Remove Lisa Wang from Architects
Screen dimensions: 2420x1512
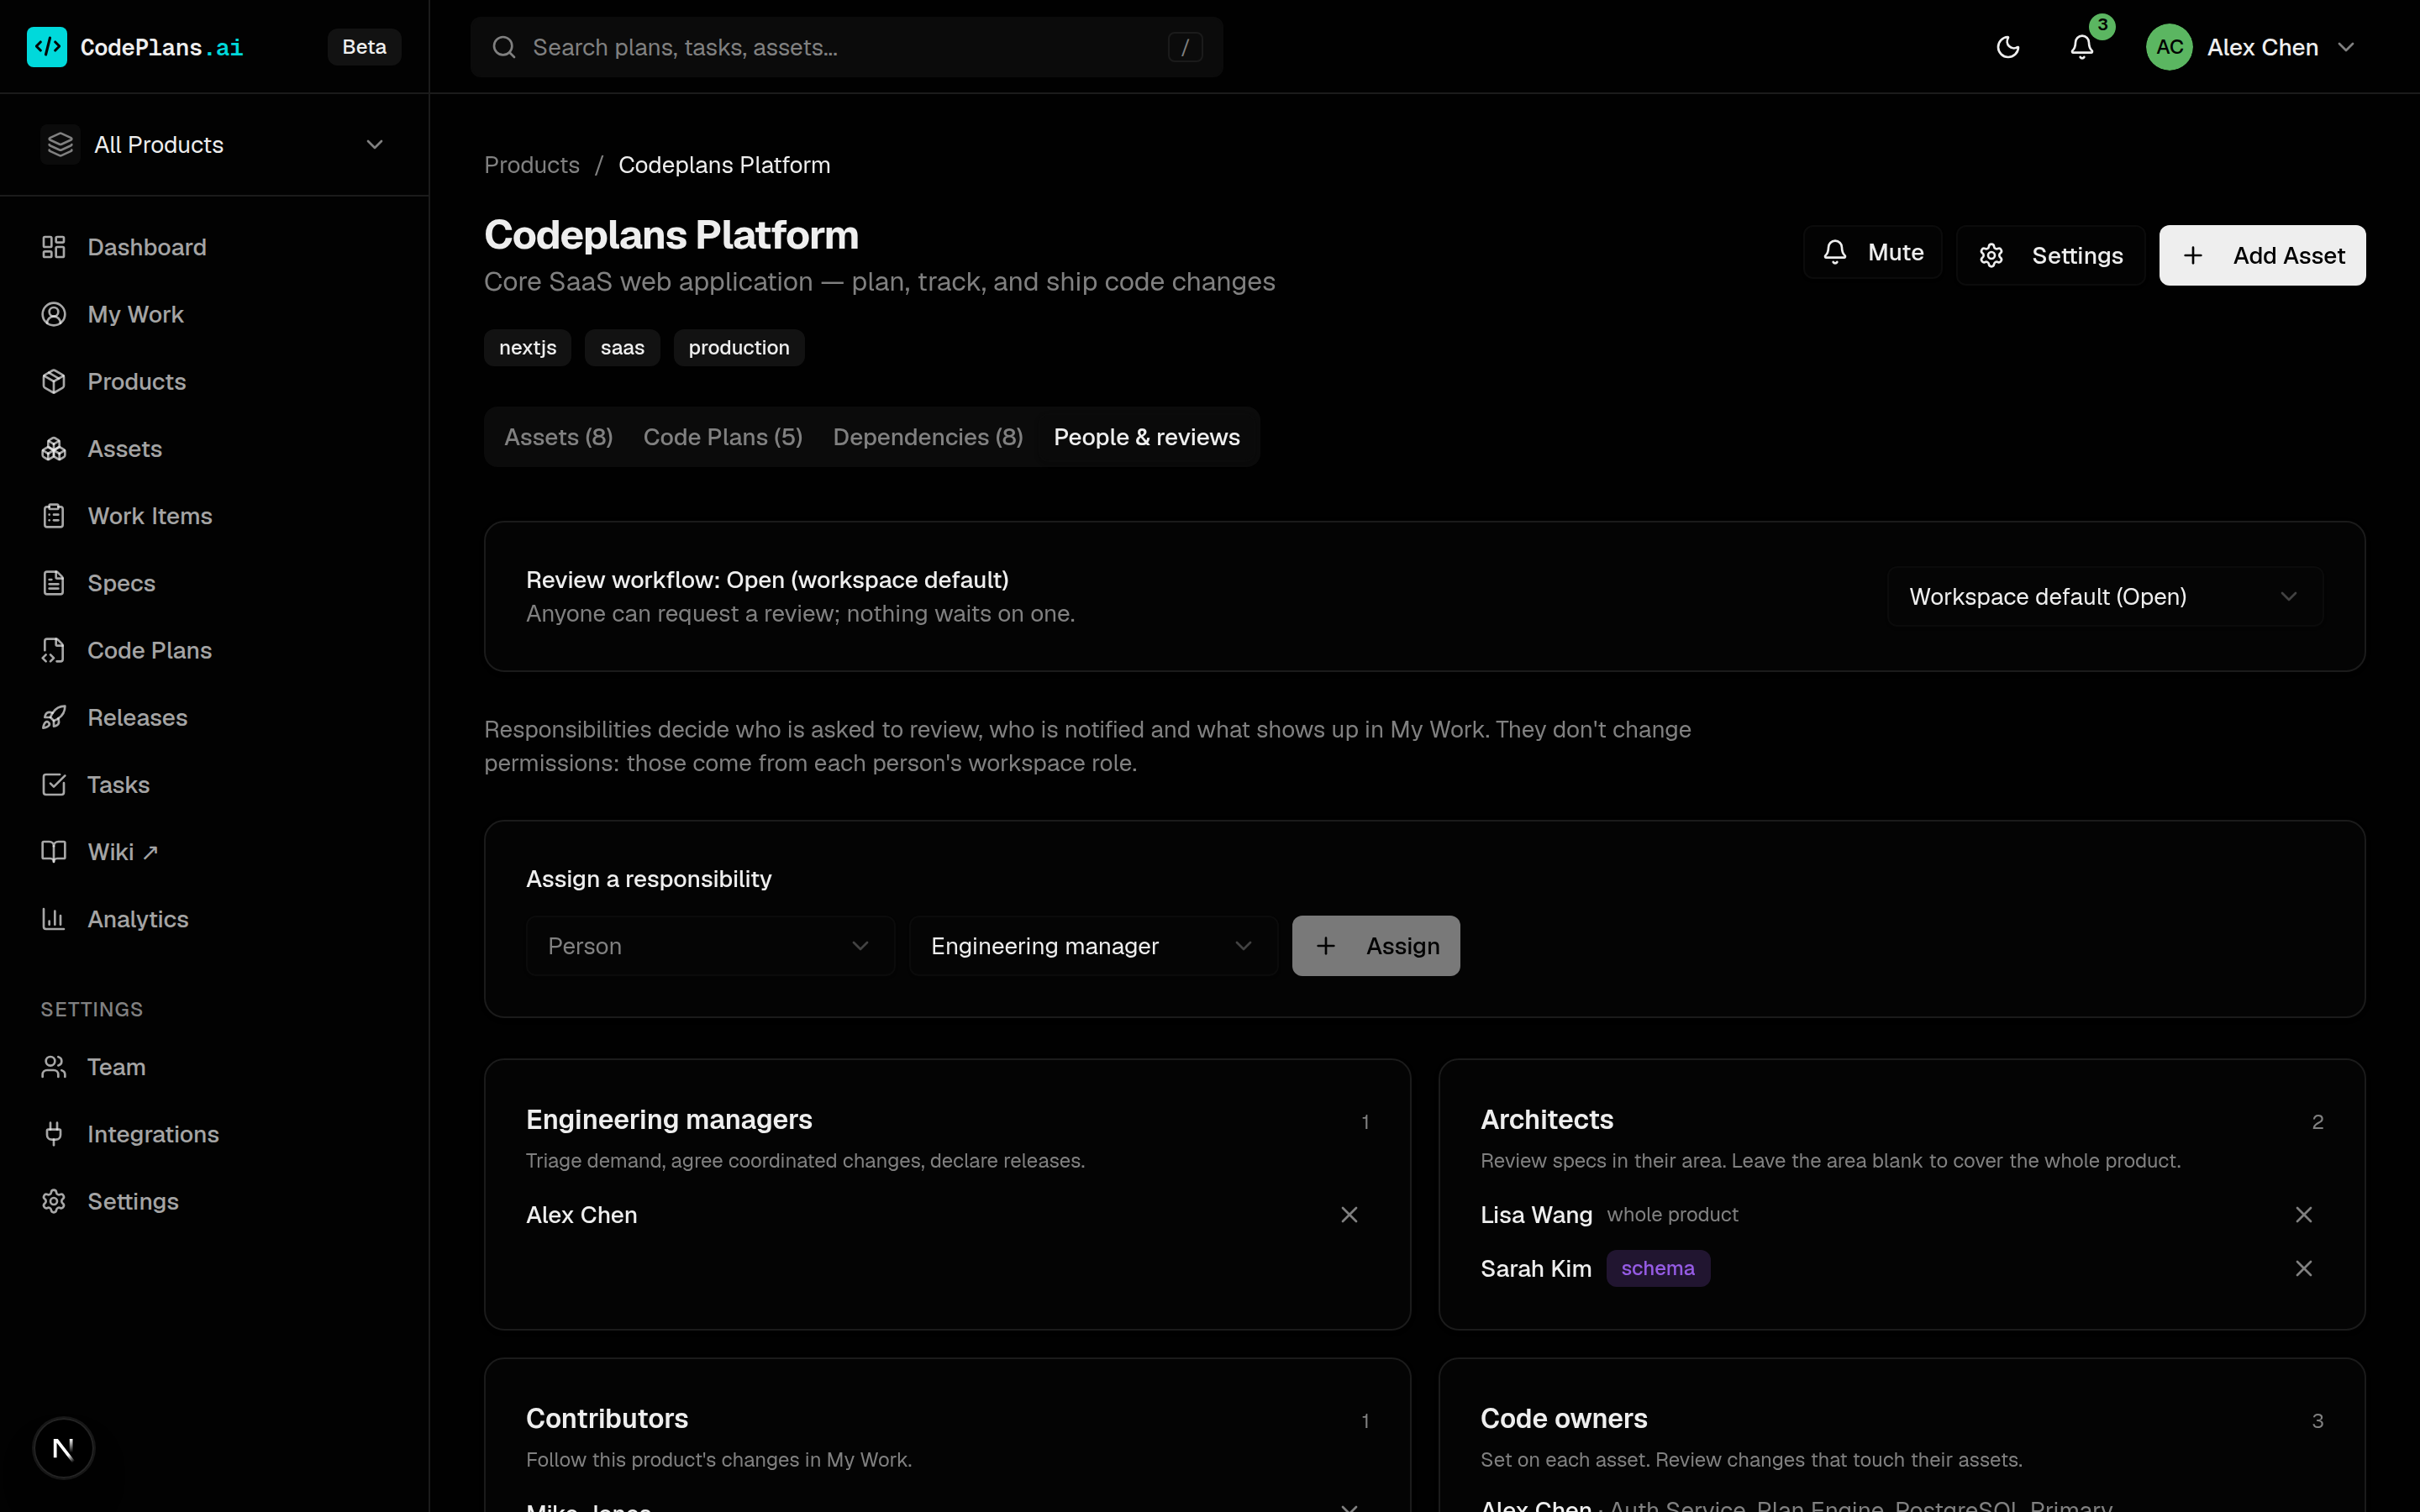[2304, 1215]
